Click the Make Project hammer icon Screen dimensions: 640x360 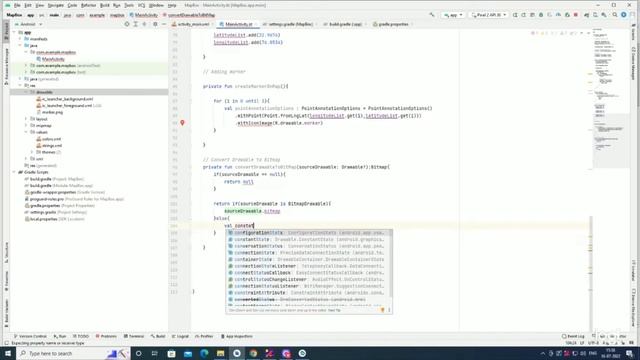432,15
